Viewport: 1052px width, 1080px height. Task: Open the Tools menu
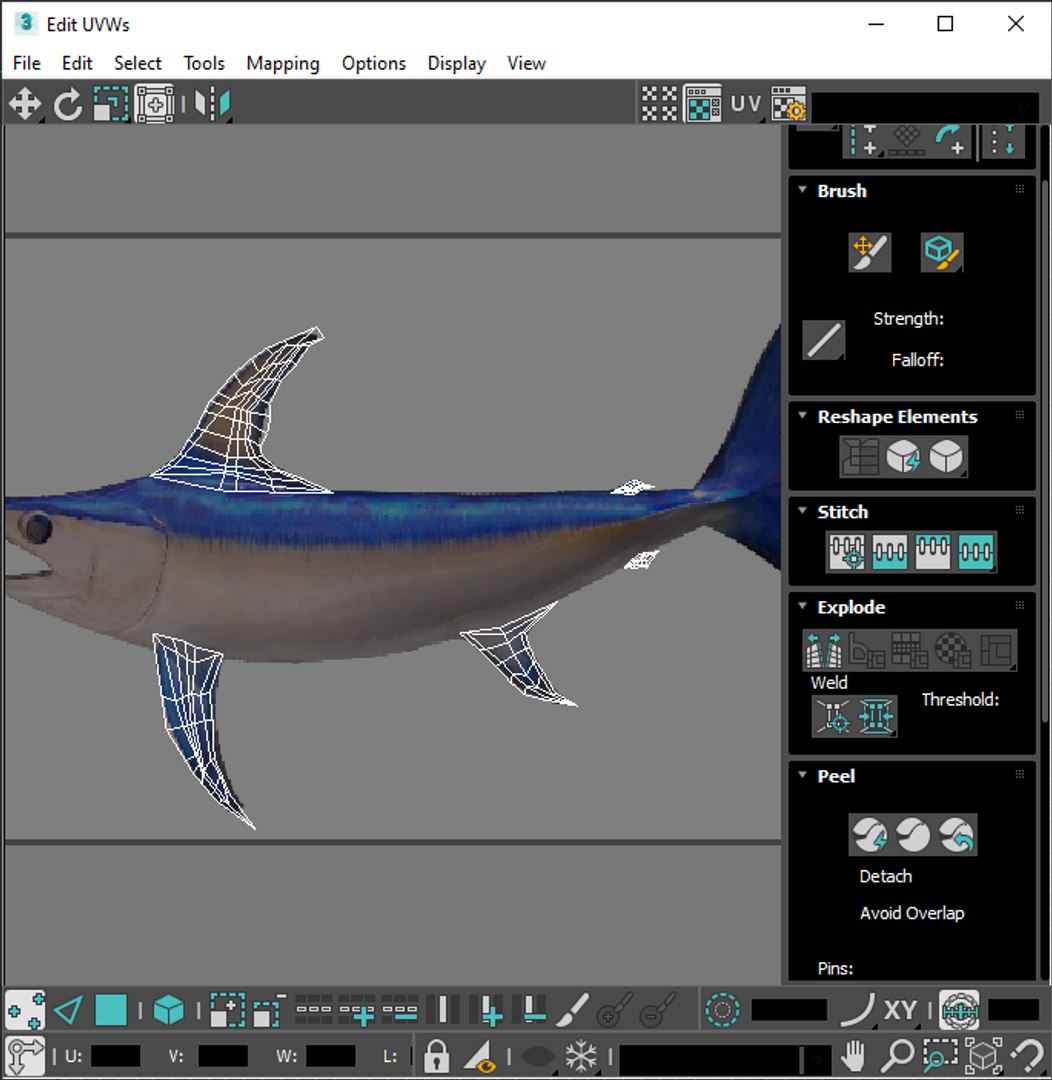tap(204, 63)
